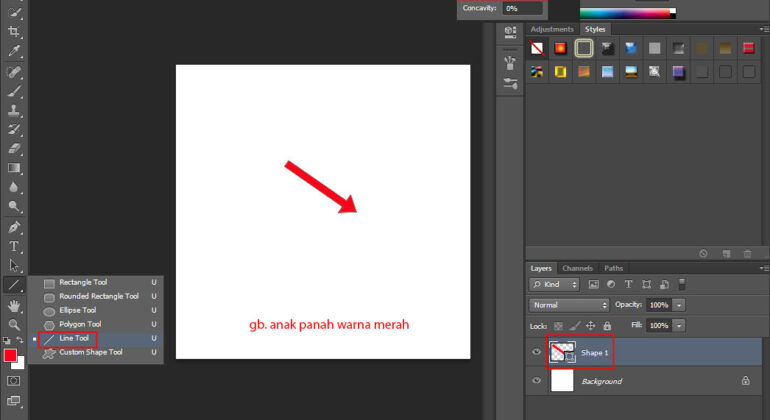Swap foreground and background colors

point(20,340)
